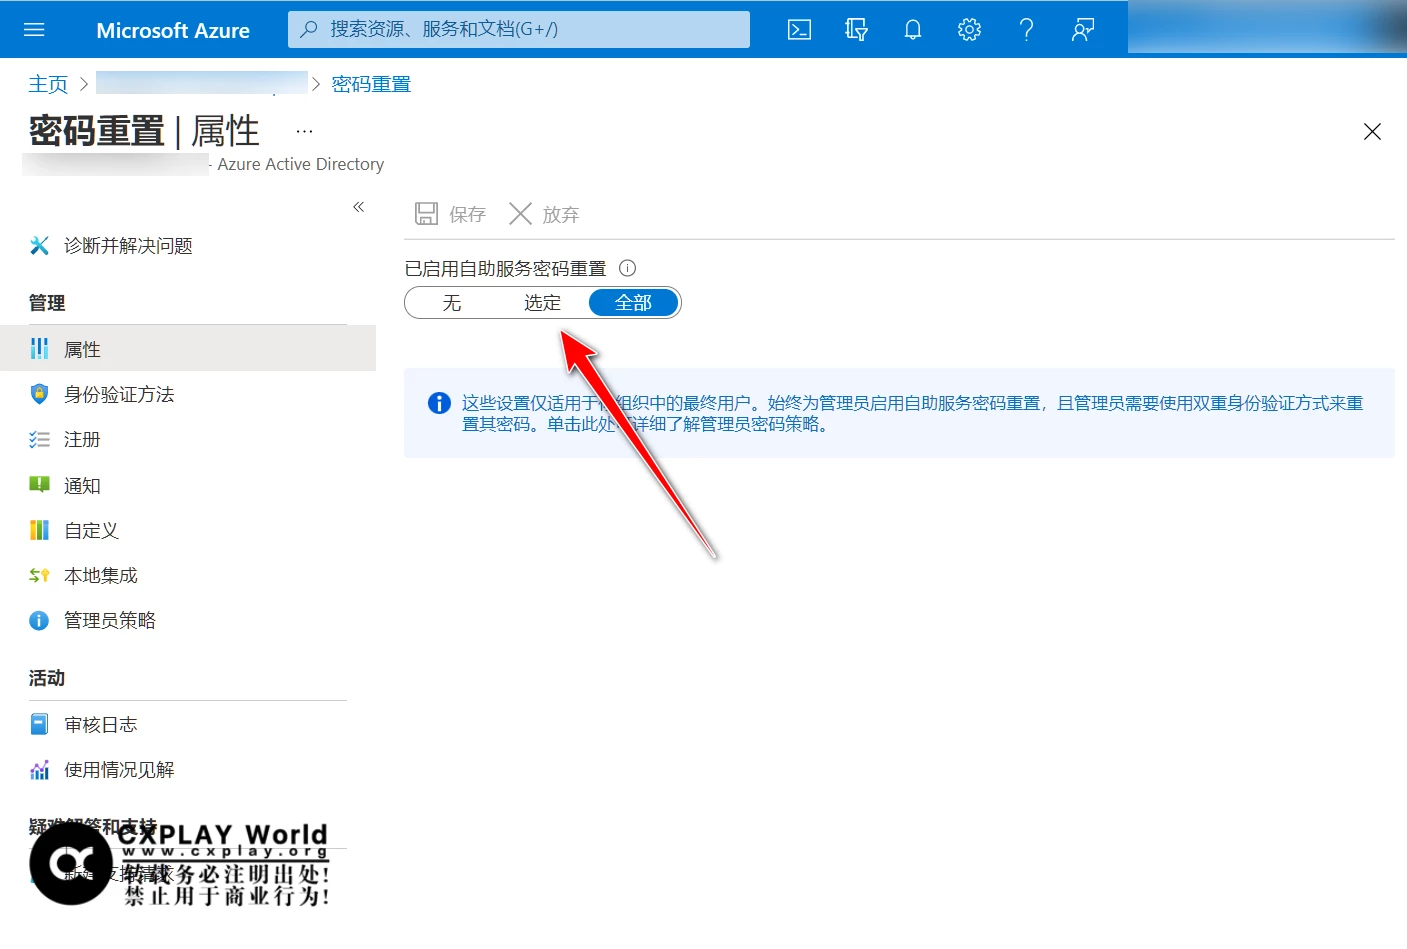The height and width of the screenshot is (949, 1407).
Task: Click 主页 breadcrumb link
Action: pos(48,84)
